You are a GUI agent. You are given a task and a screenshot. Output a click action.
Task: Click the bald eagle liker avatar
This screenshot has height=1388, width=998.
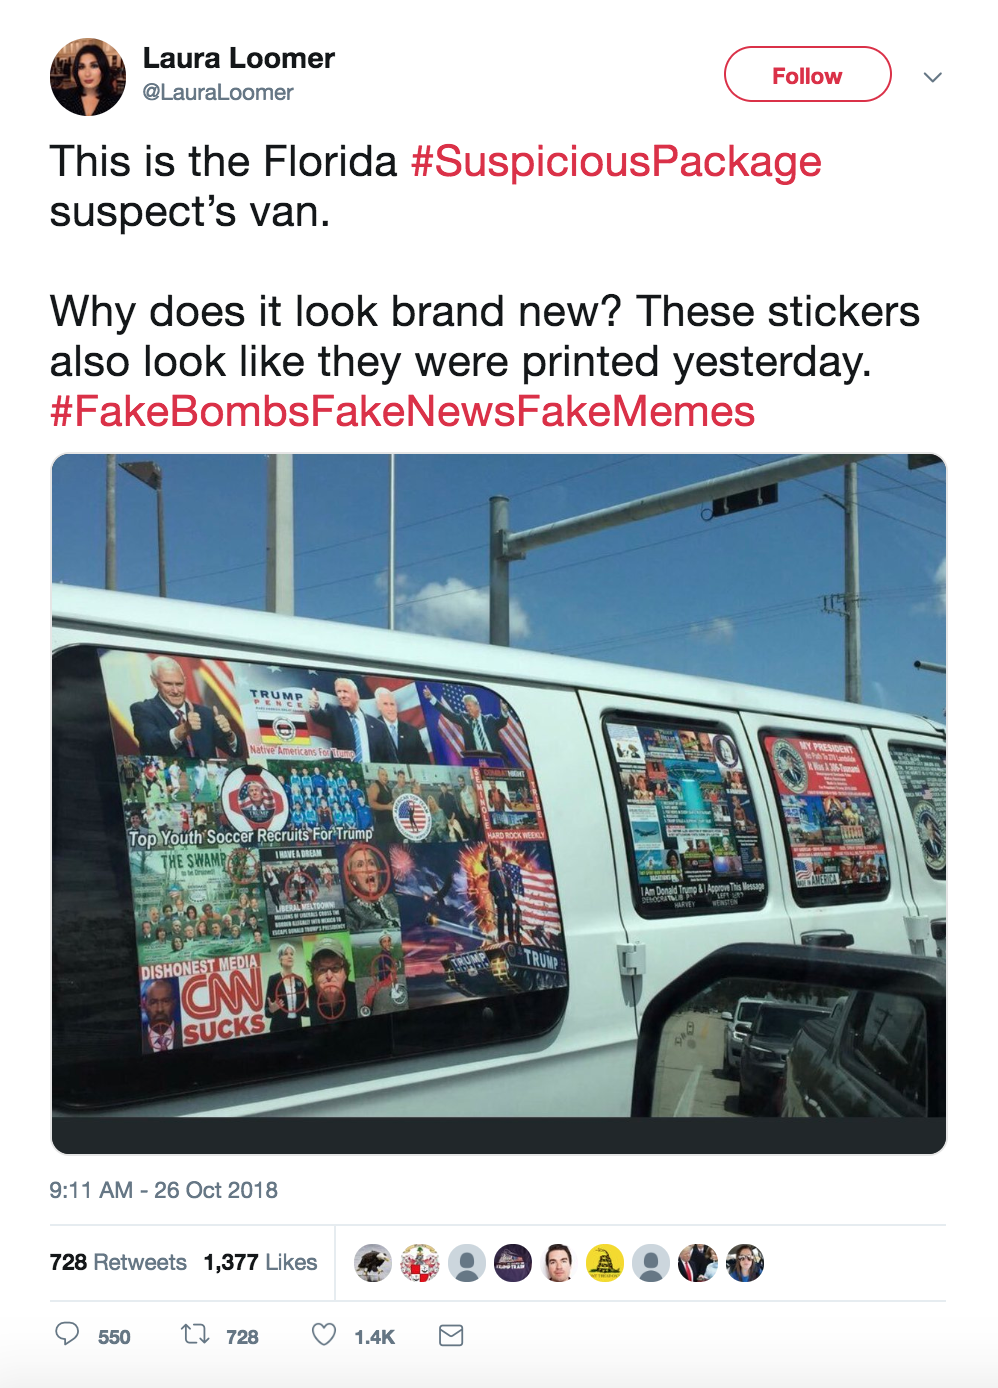click(373, 1263)
